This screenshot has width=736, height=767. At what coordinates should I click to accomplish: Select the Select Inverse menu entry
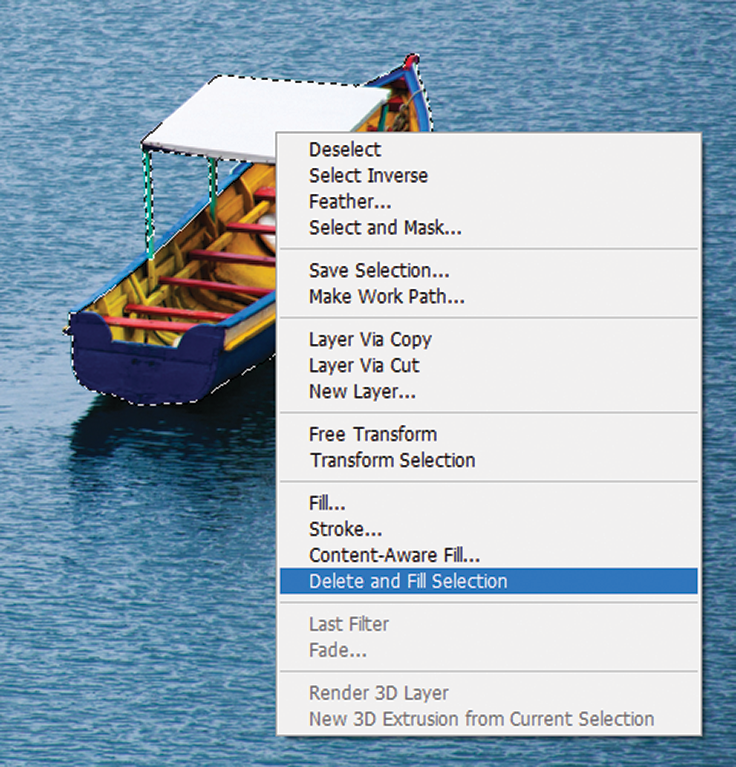pos(368,176)
